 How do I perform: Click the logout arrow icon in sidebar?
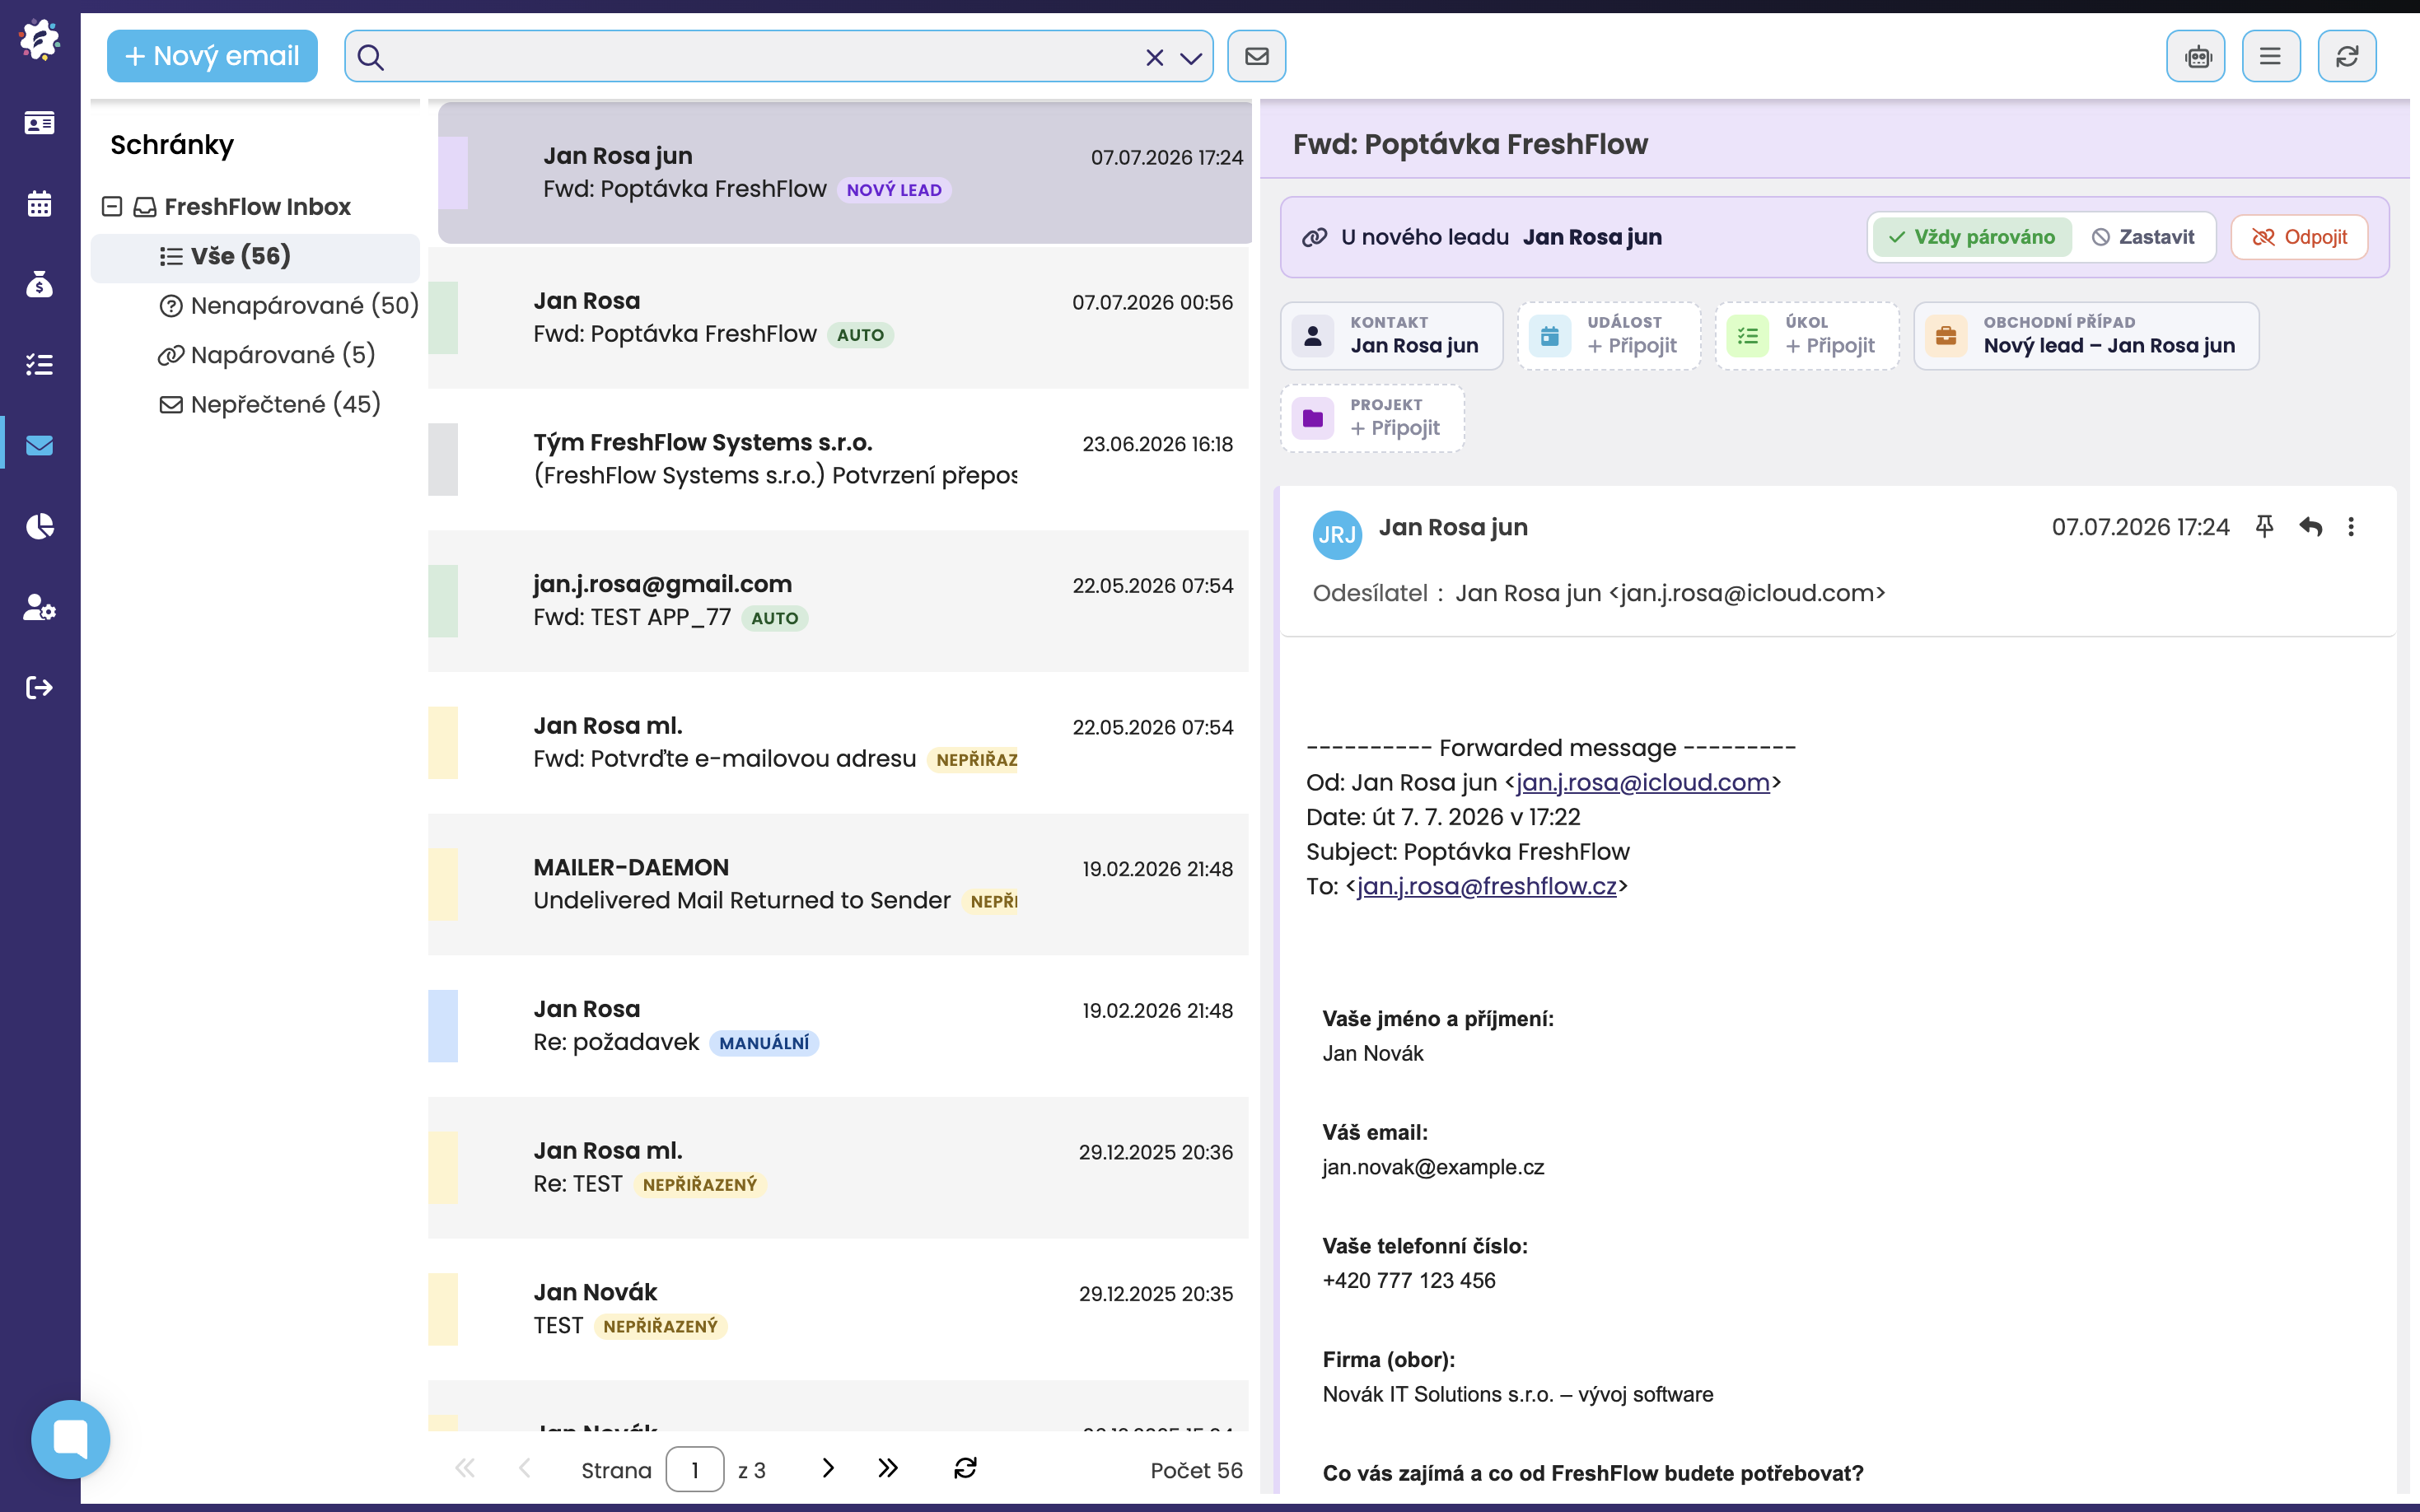point(39,687)
